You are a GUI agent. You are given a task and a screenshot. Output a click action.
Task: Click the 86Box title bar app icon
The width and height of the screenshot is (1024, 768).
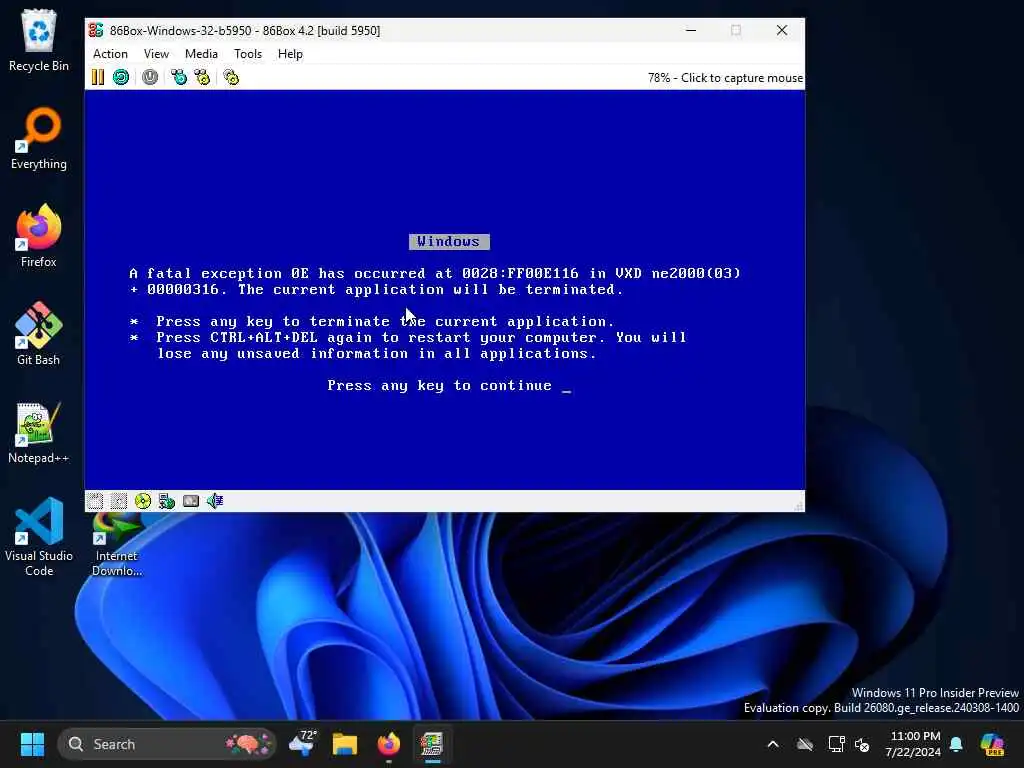tap(97, 30)
